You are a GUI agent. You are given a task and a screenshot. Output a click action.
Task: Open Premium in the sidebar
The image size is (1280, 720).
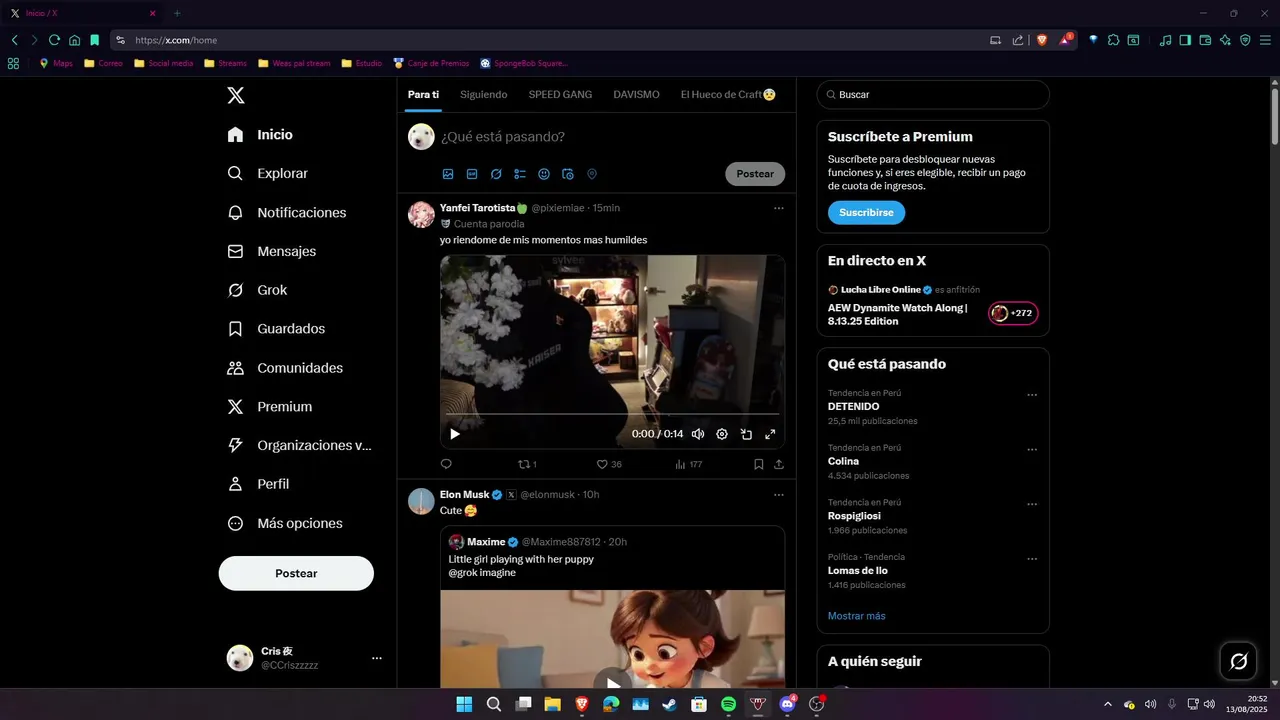pyautogui.click(x=270, y=406)
